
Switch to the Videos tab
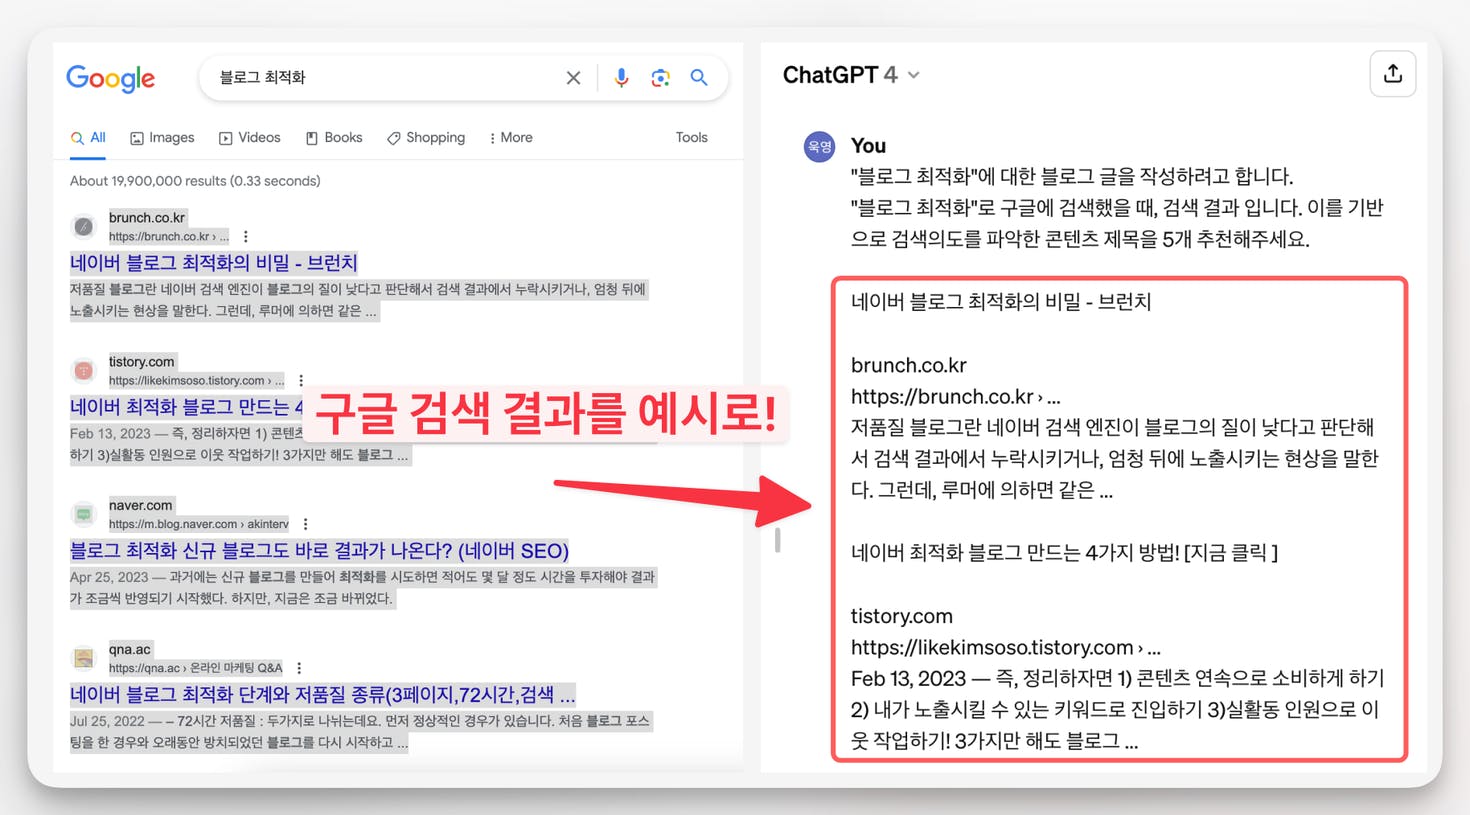(x=250, y=138)
